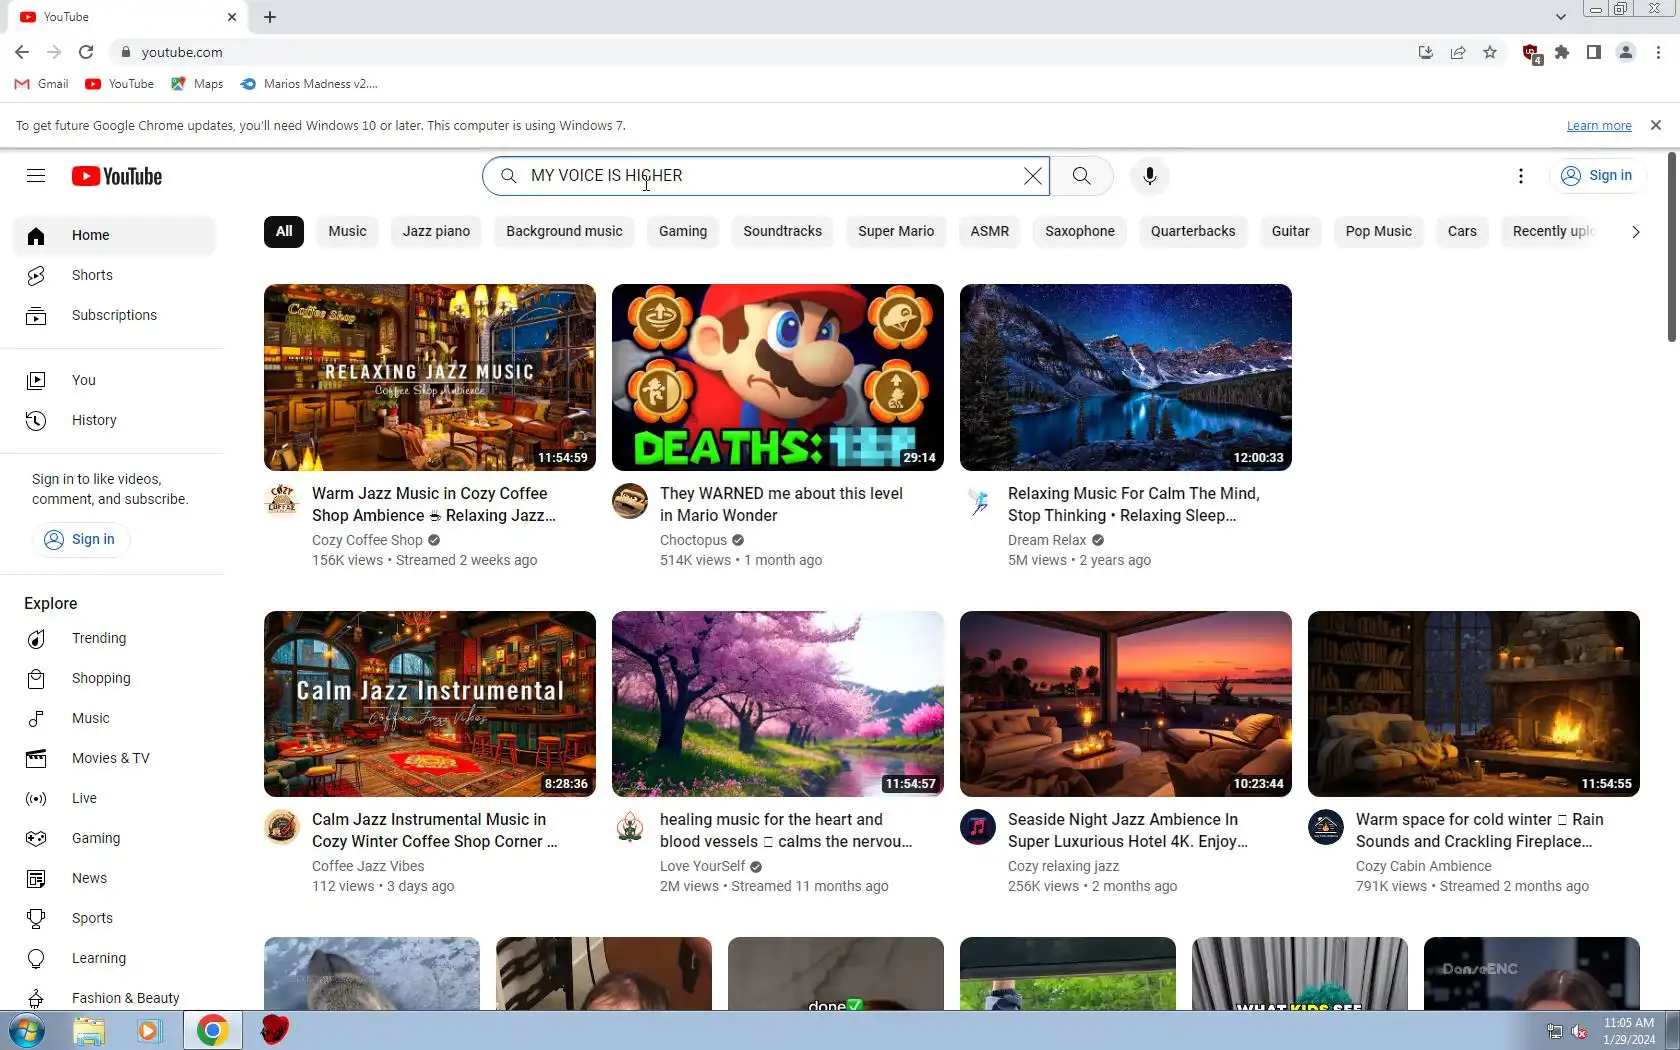
Task: Select the Jazz piano chip
Action: (436, 232)
